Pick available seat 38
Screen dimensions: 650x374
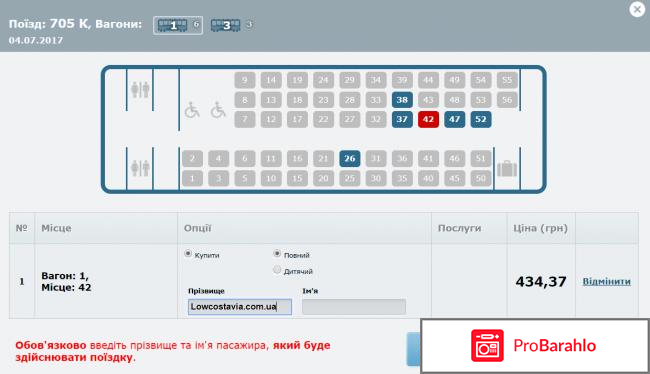point(402,100)
